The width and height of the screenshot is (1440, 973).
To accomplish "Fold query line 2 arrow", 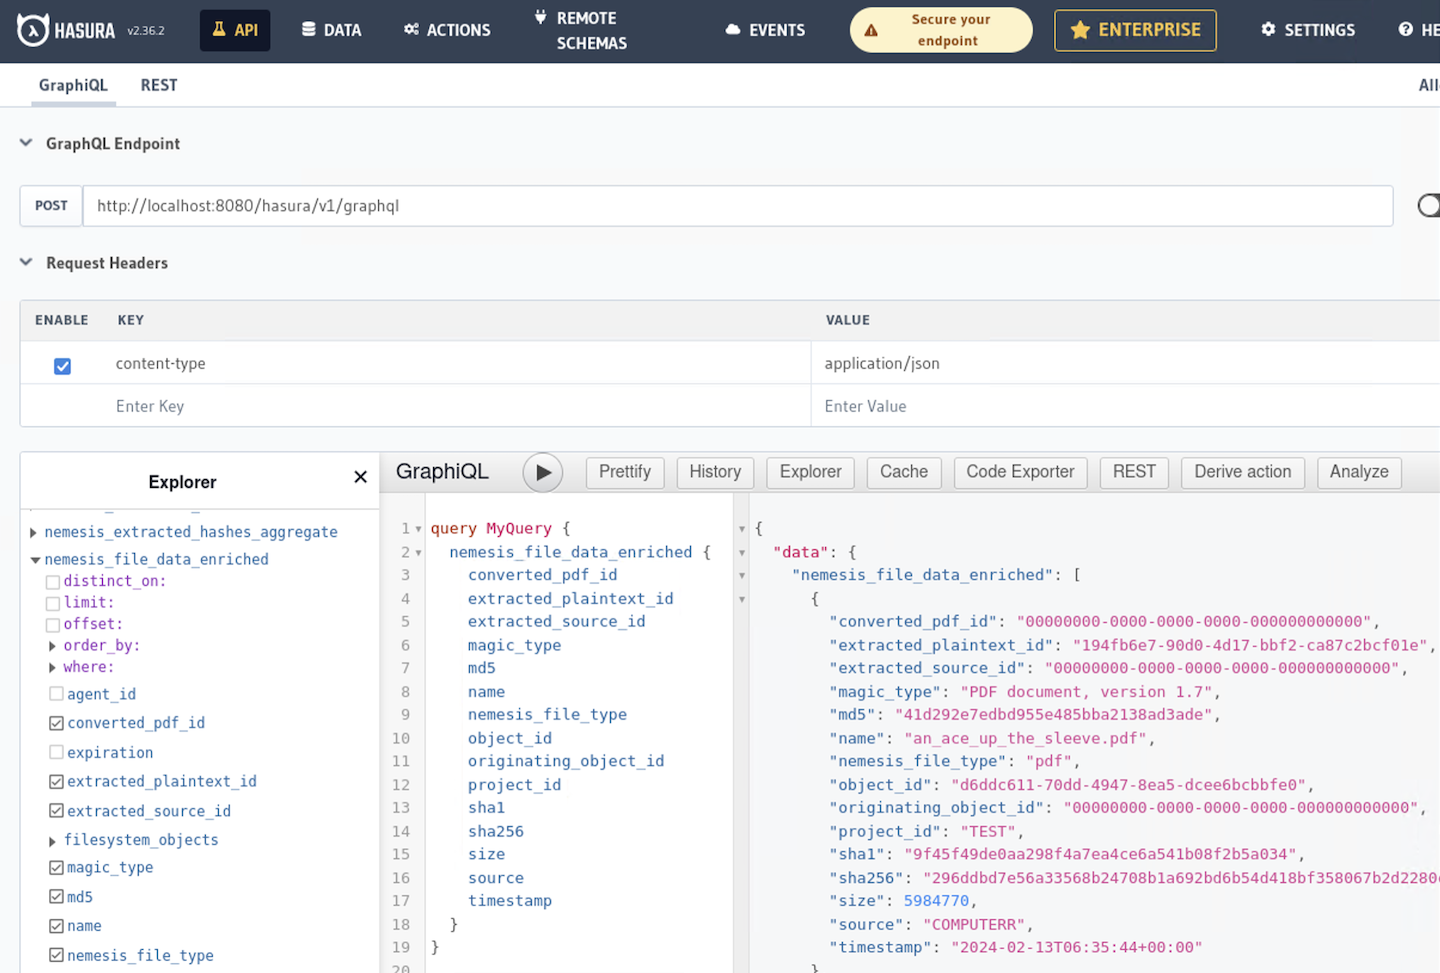I will coord(418,552).
